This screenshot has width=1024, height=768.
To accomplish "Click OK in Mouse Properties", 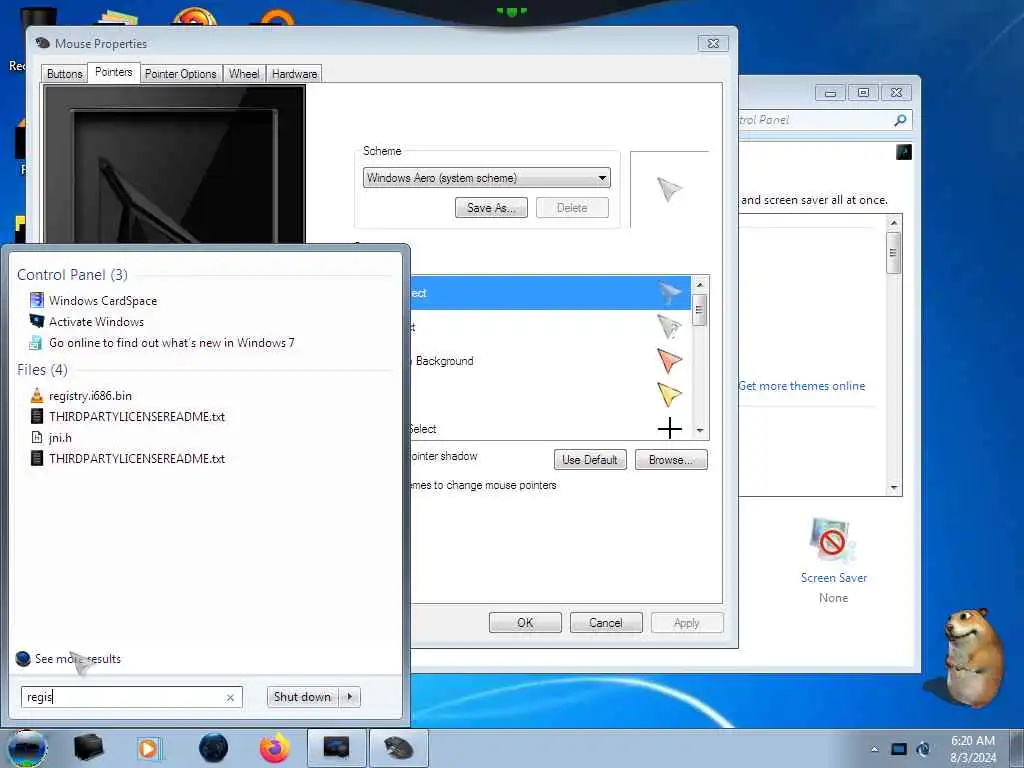I will [x=525, y=622].
